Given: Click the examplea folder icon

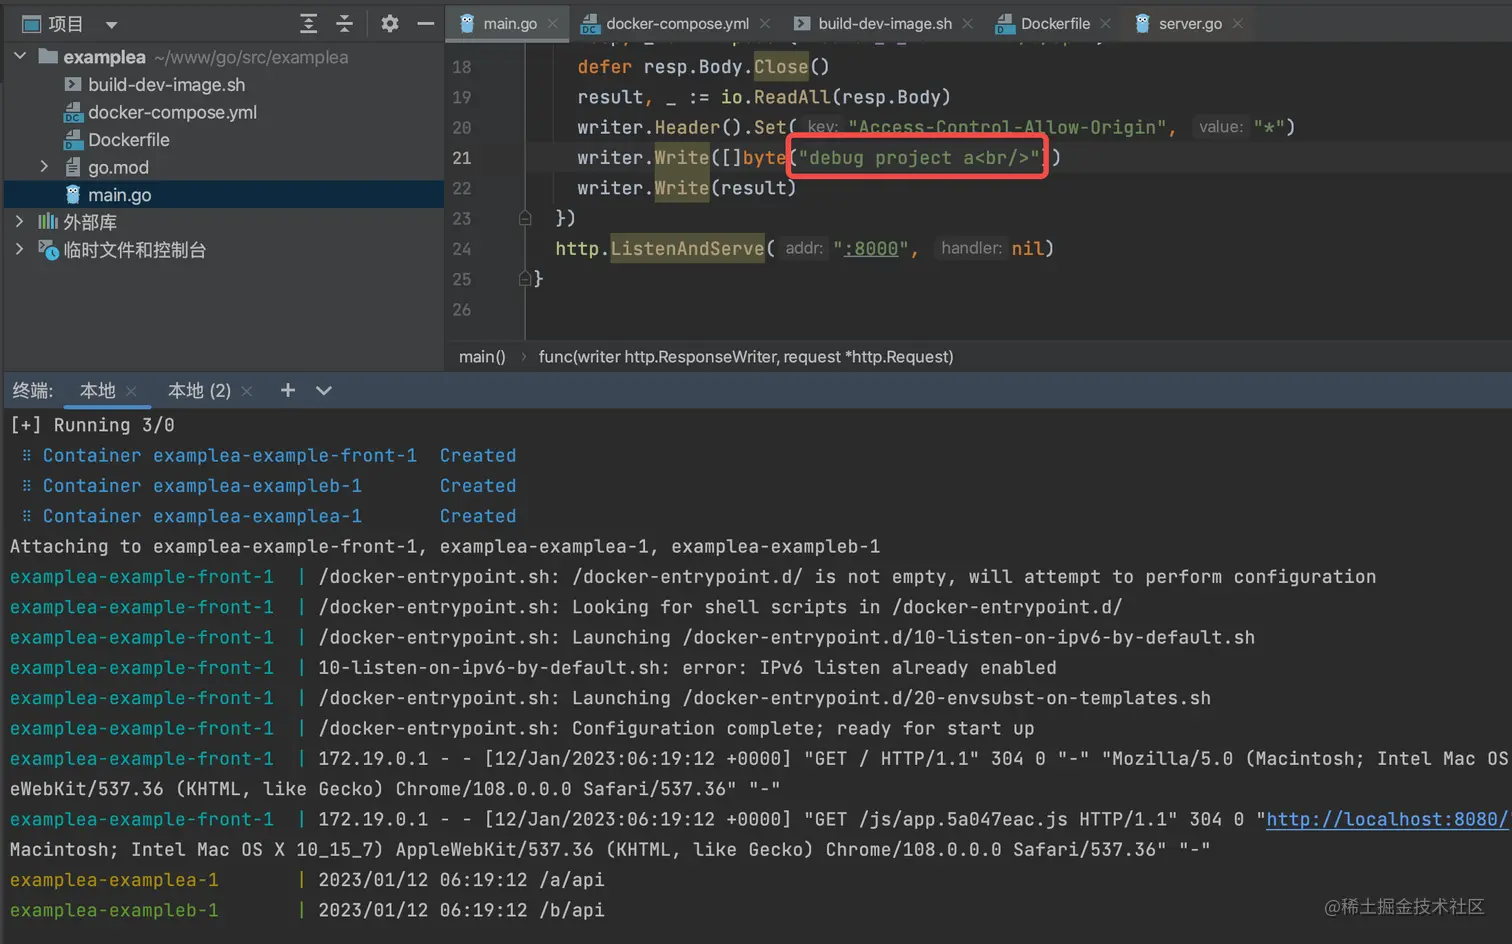Looking at the screenshot, I should 48,57.
